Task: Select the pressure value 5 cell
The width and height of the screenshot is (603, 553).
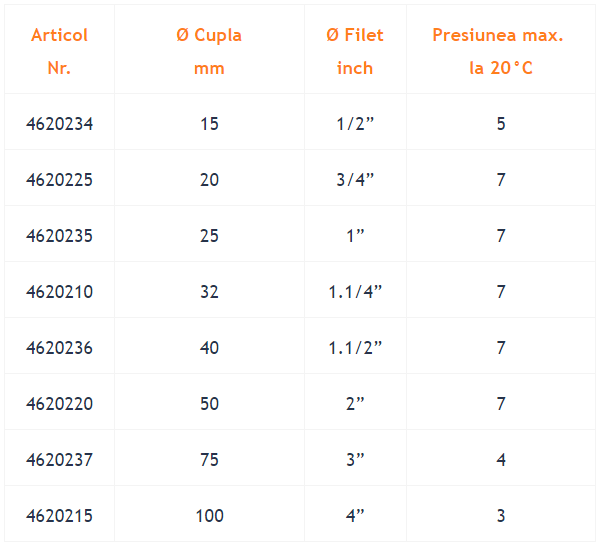Action: pyautogui.click(x=501, y=124)
